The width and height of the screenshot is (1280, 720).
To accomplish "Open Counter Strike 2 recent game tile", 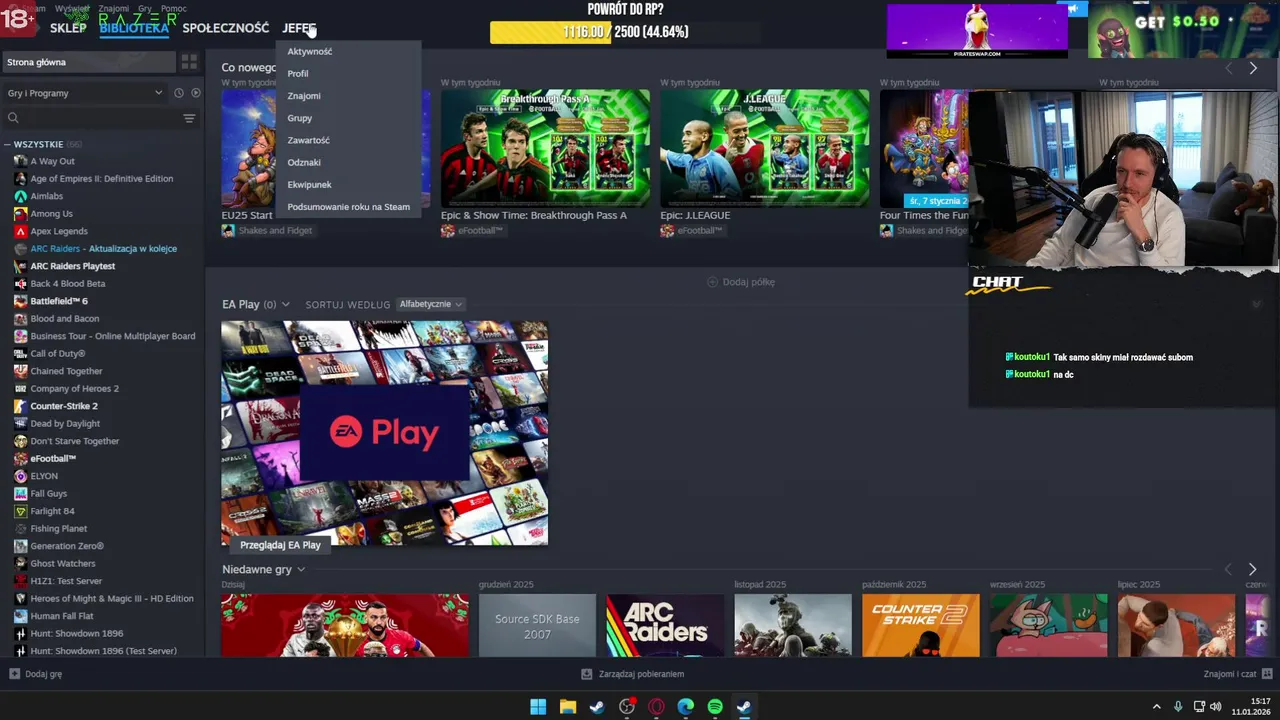I will tap(921, 626).
